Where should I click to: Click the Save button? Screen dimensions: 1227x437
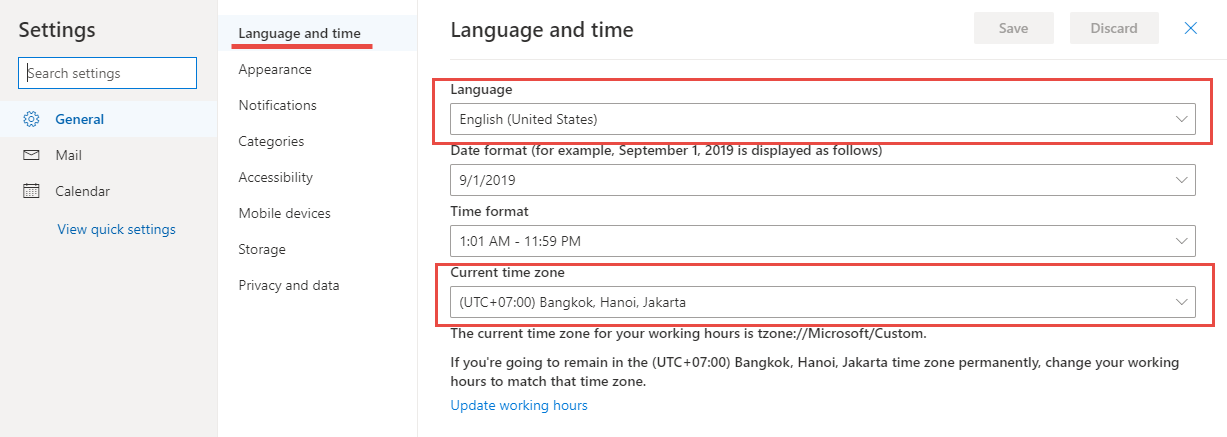(x=1014, y=28)
